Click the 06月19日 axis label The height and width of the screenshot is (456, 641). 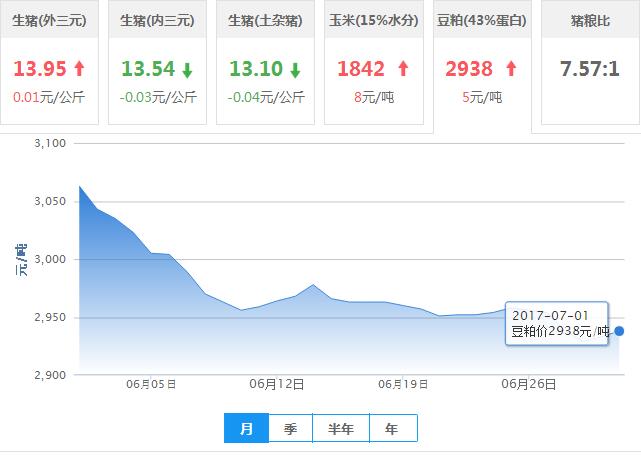click(403, 384)
